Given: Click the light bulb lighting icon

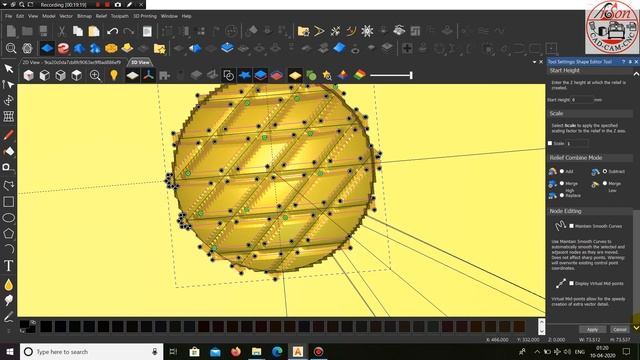Looking at the screenshot, I should (114, 75).
